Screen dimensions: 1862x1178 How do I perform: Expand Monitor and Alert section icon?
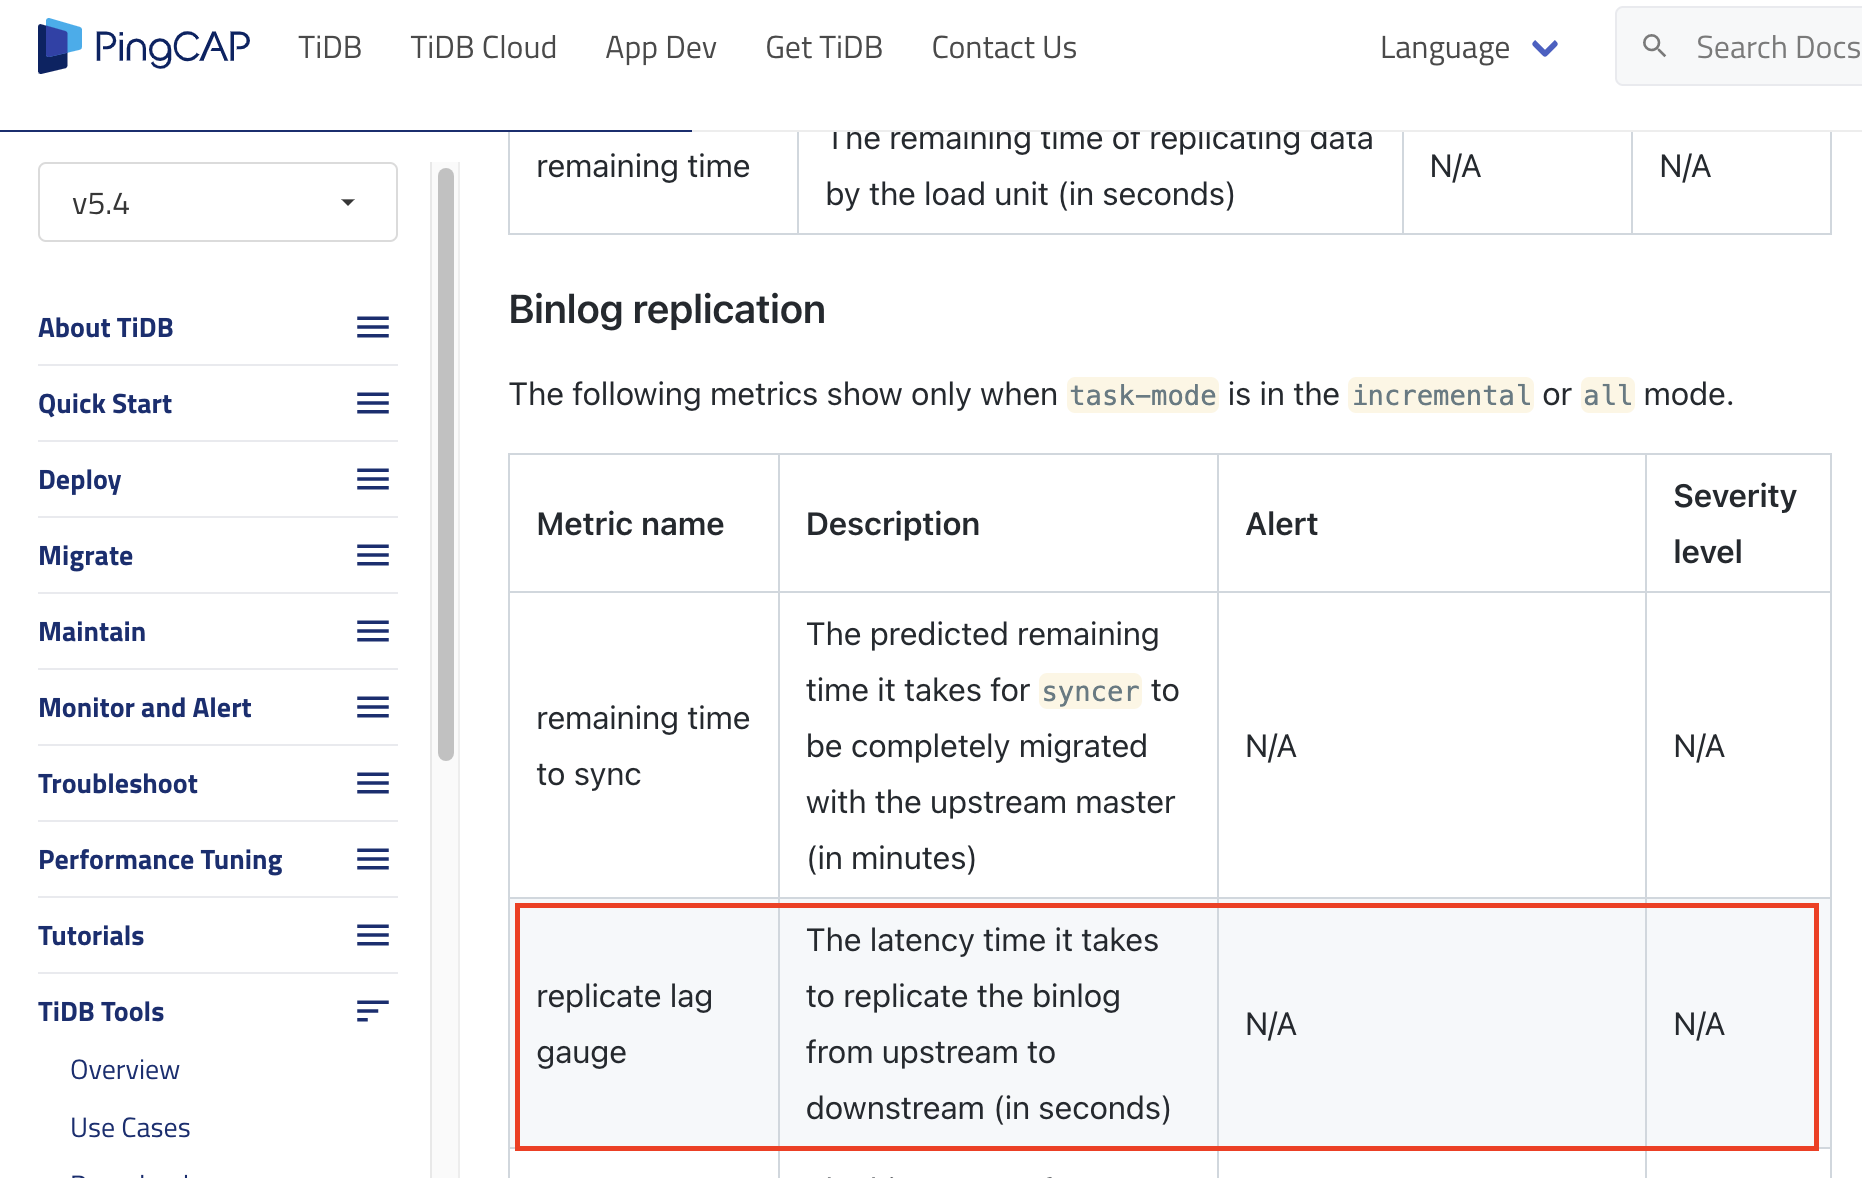pos(372,708)
